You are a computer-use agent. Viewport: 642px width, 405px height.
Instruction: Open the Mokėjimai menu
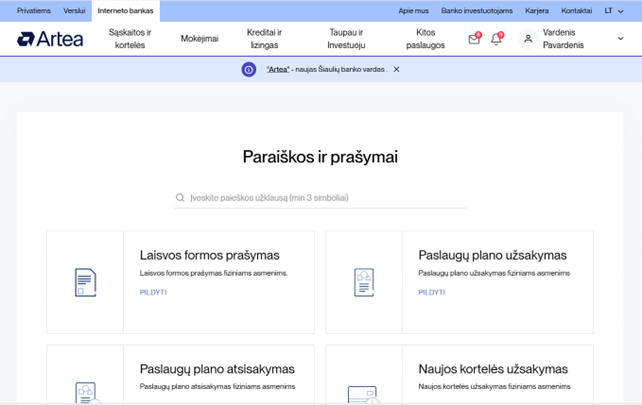tap(200, 38)
